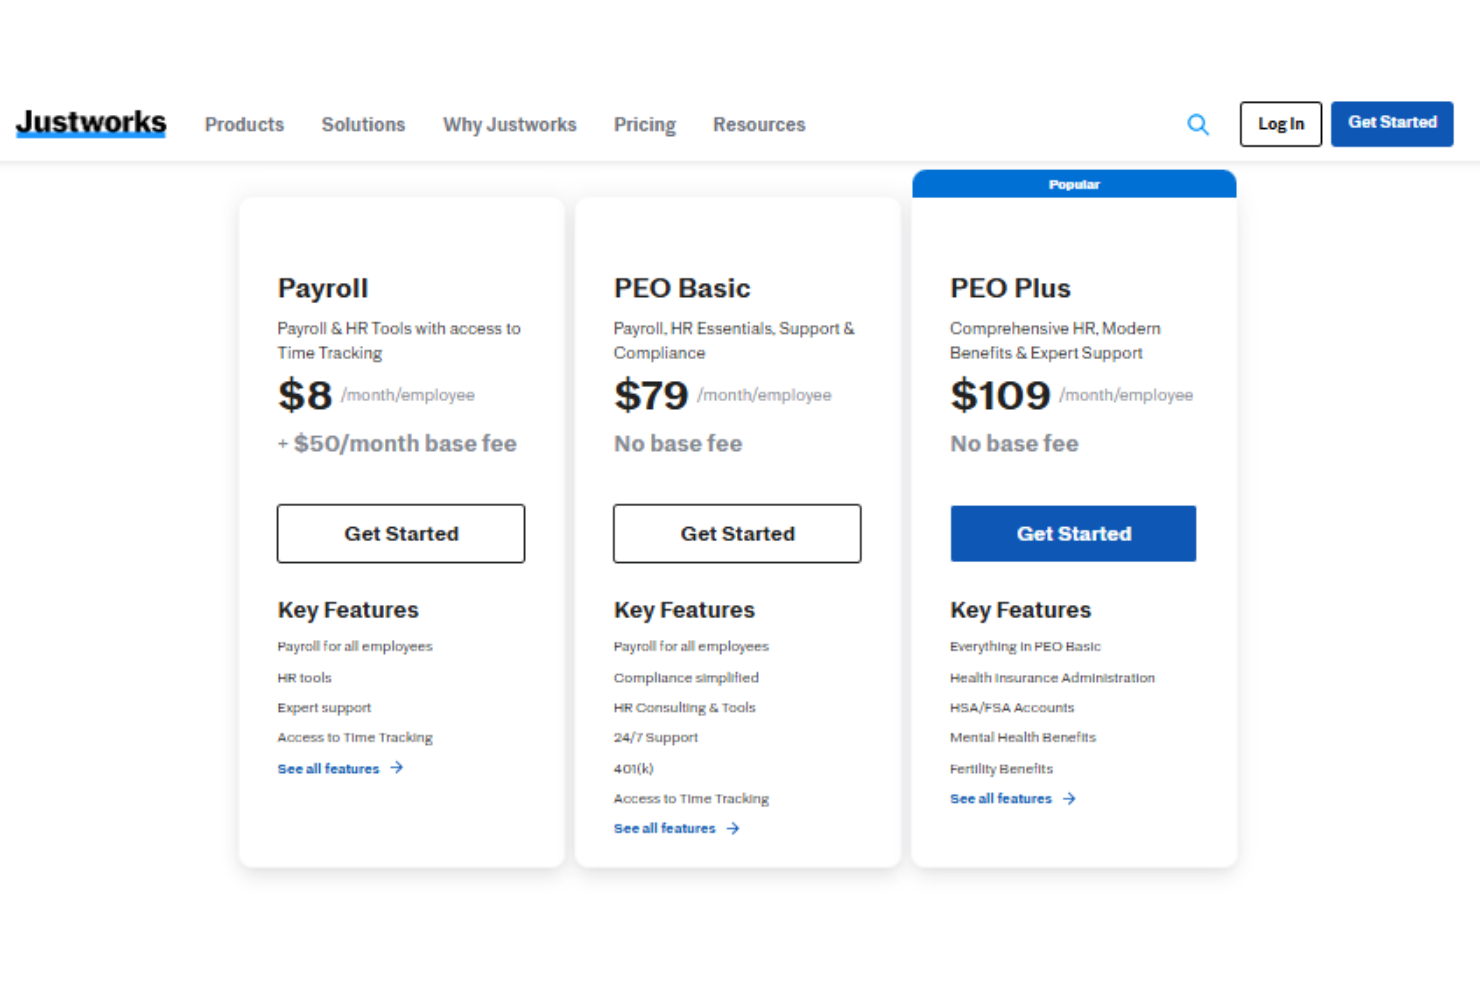This screenshot has height=987, width=1480.
Task: Get started with the PEO Basic plan
Action: coord(737,533)
